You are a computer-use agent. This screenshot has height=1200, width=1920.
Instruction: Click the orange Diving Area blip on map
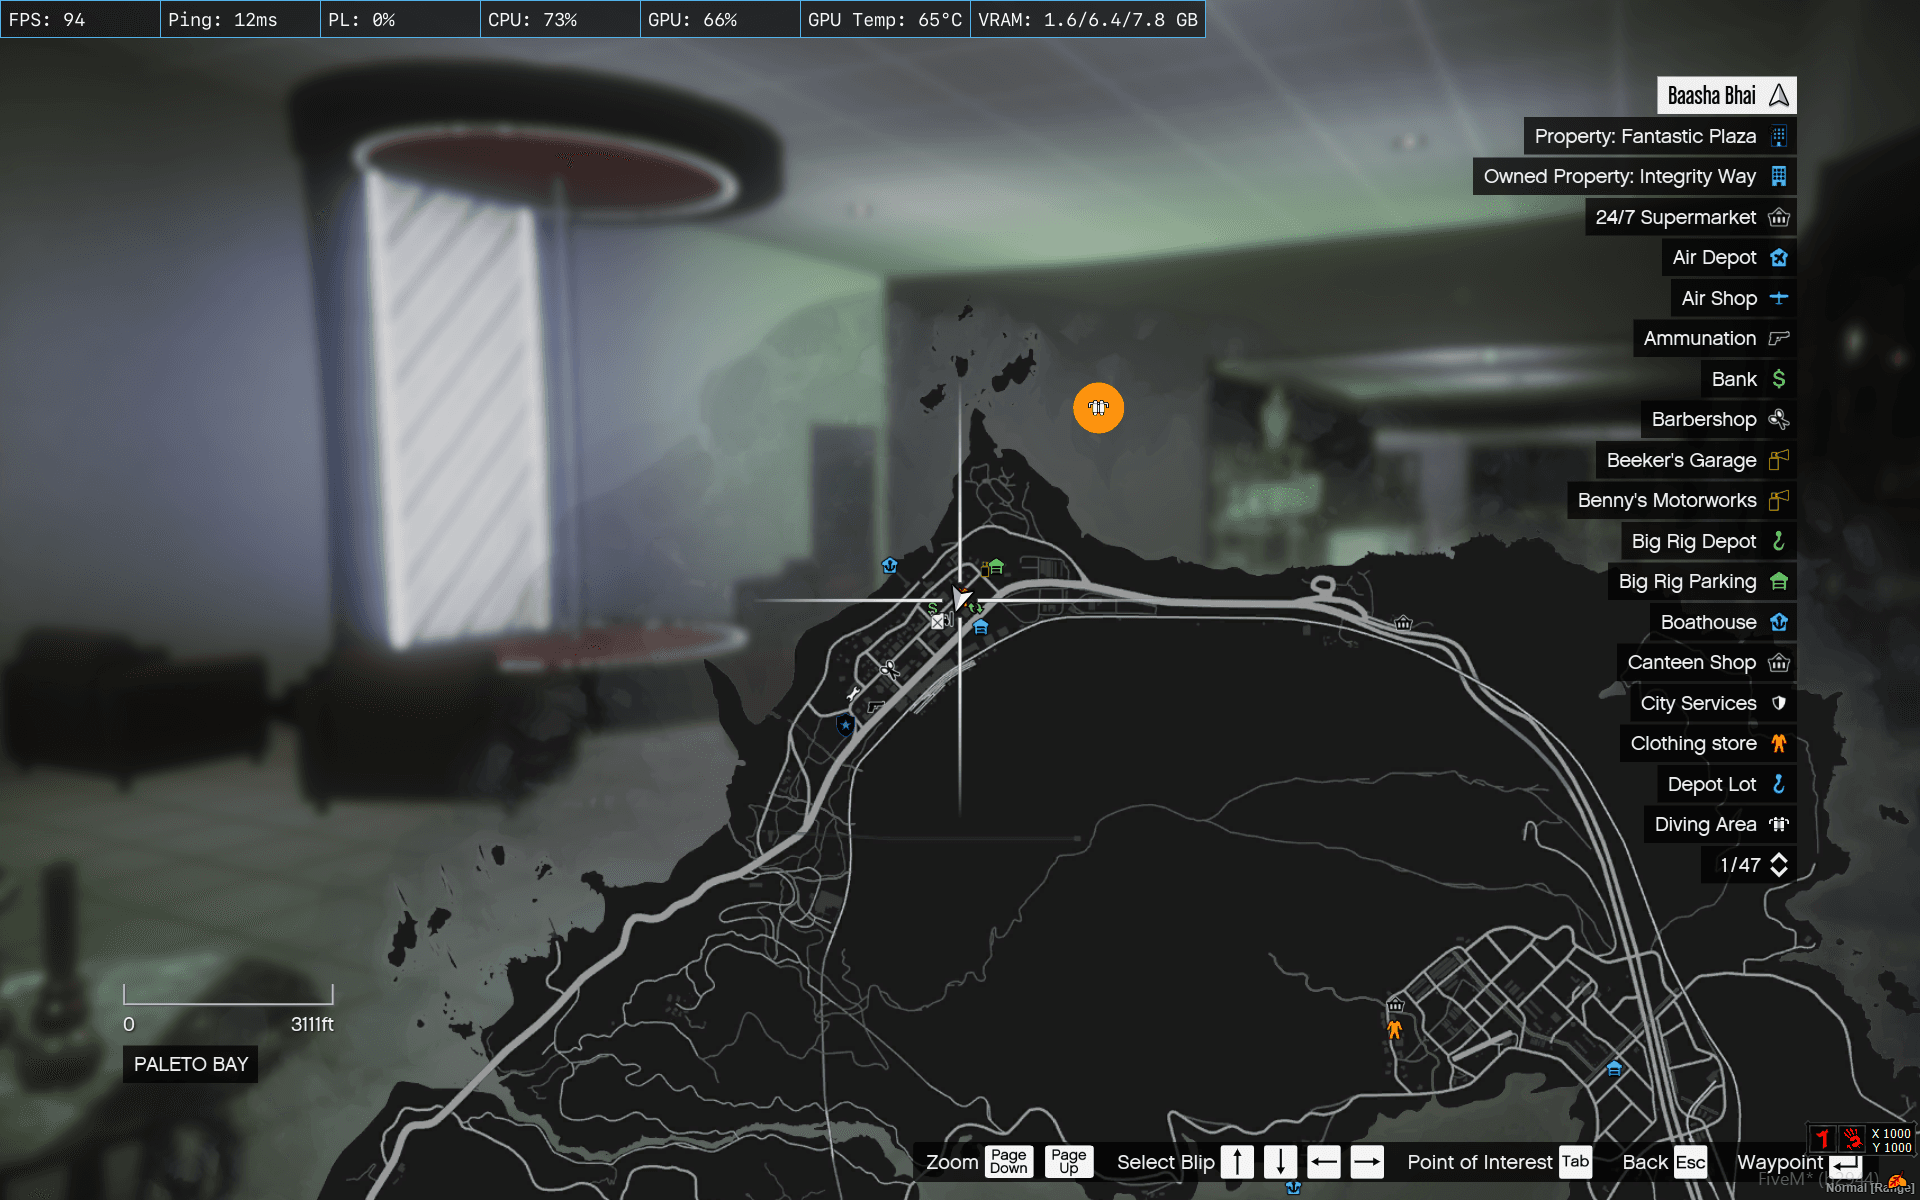1098,408
